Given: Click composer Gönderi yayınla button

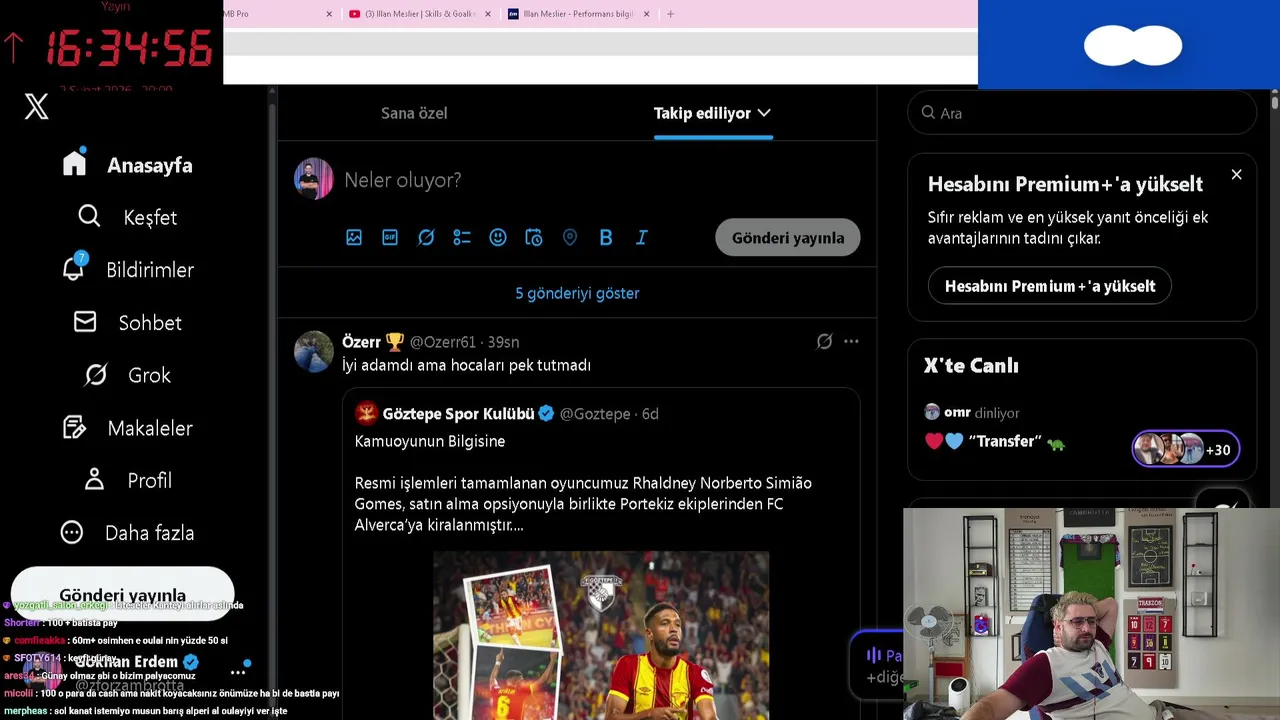Looking at the screenshot, I should [x=788, y=237].
